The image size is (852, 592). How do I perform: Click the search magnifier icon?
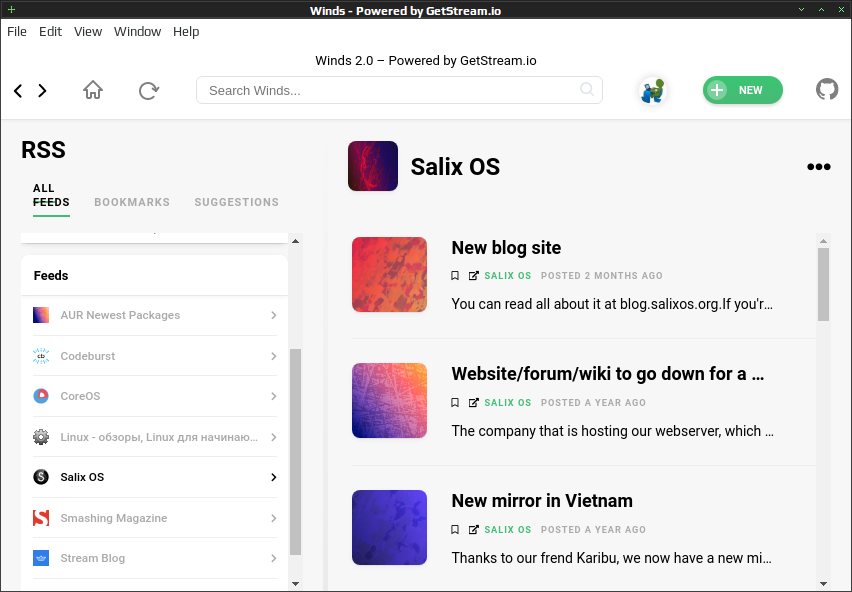click(x=587, y=89)
